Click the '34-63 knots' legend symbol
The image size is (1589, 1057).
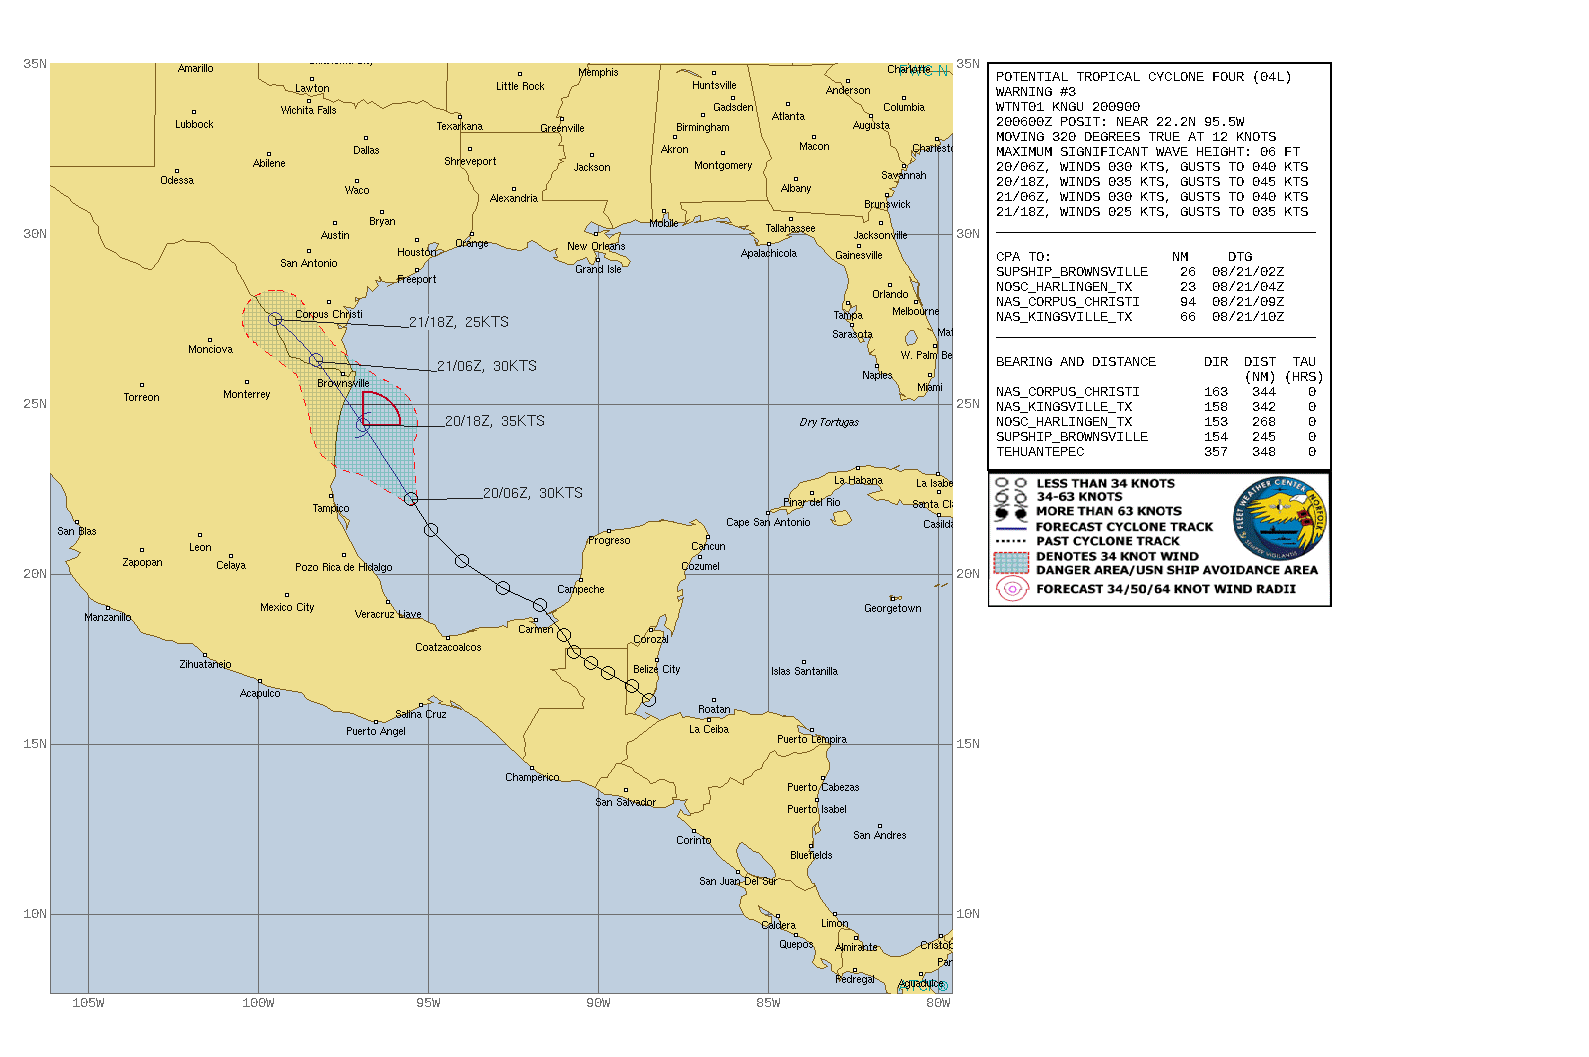point(1011,497)
